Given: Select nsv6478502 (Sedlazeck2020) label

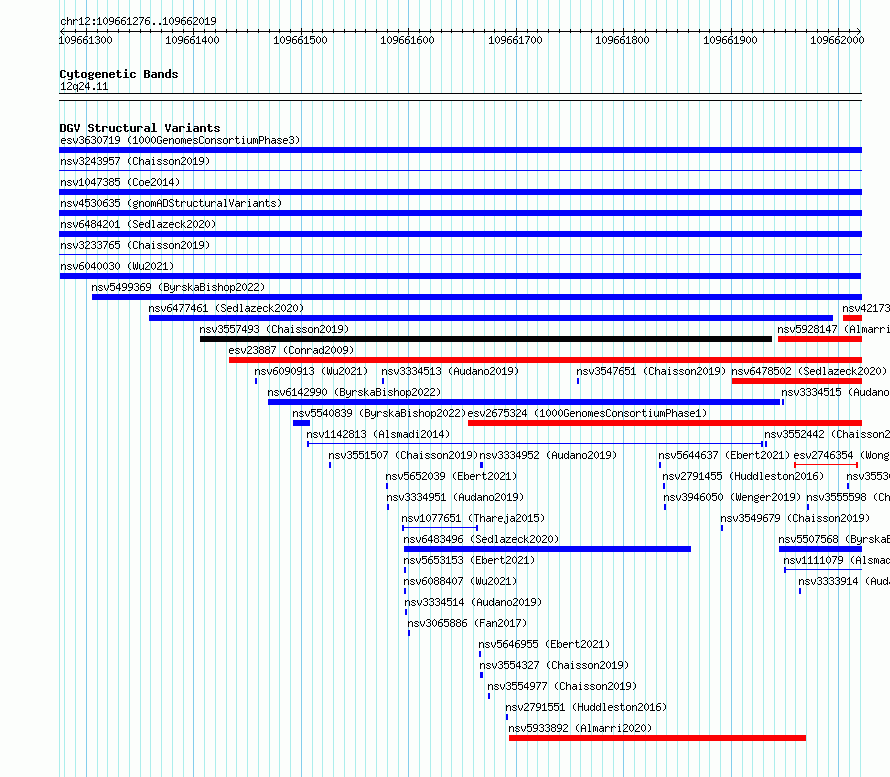Looking at the screenshot, I should pyautogui.click(x=809, y=371).
